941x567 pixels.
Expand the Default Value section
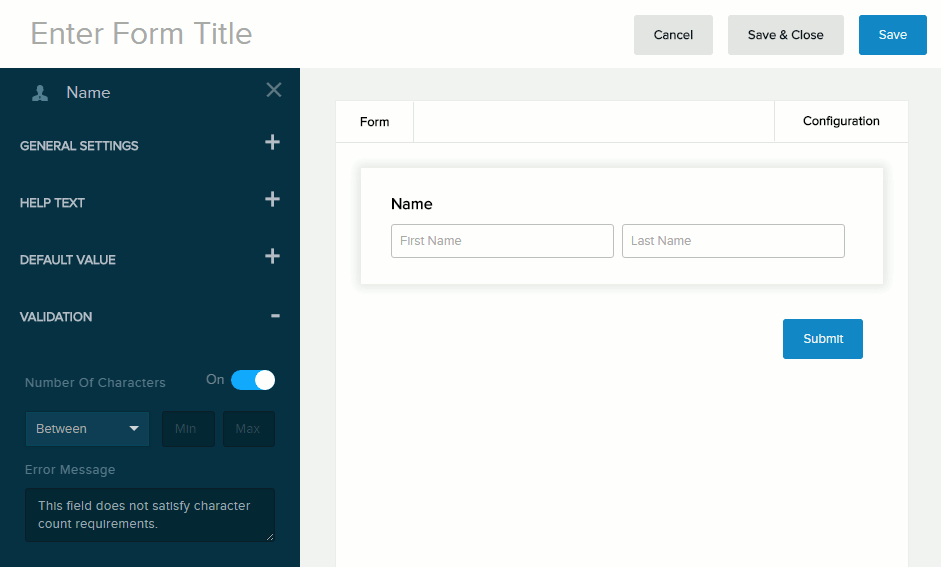coord(272,257)
